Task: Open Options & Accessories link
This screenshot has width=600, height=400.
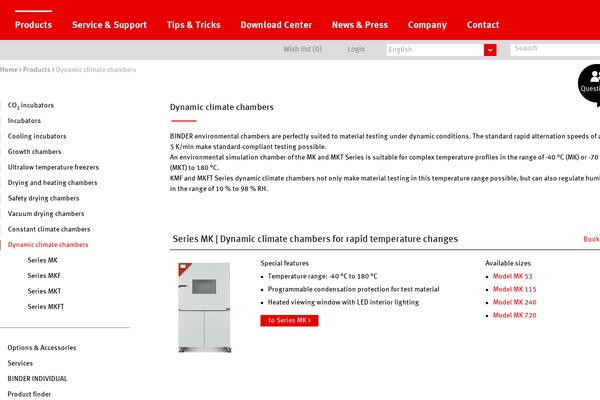Action: pyautogui.click(x=42, y=348)
